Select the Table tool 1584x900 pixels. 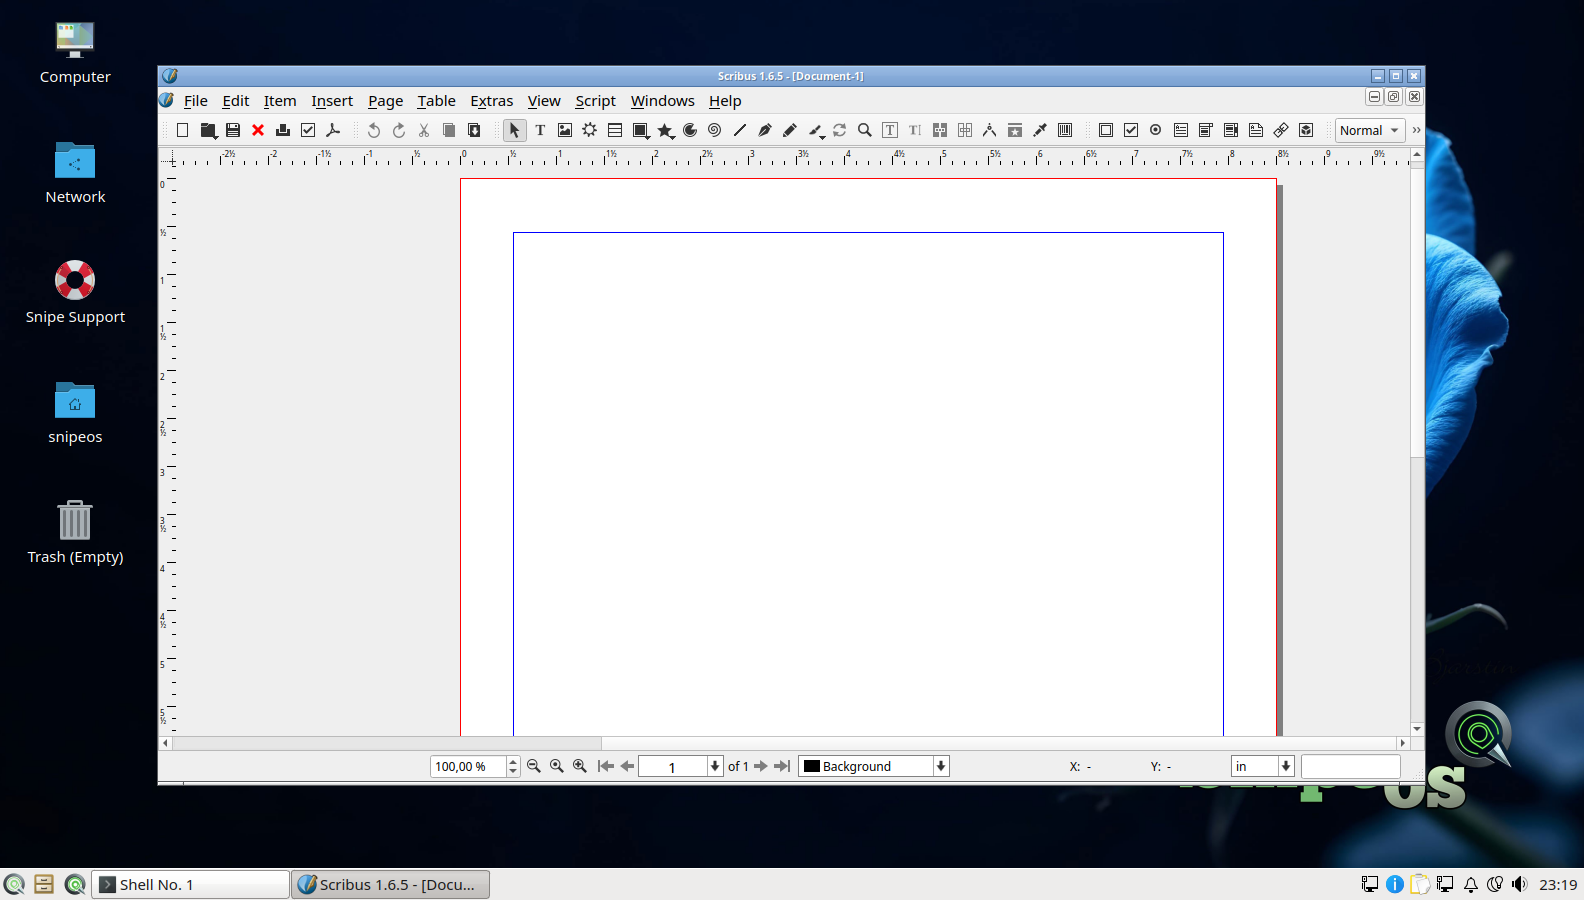click(615, 130)
